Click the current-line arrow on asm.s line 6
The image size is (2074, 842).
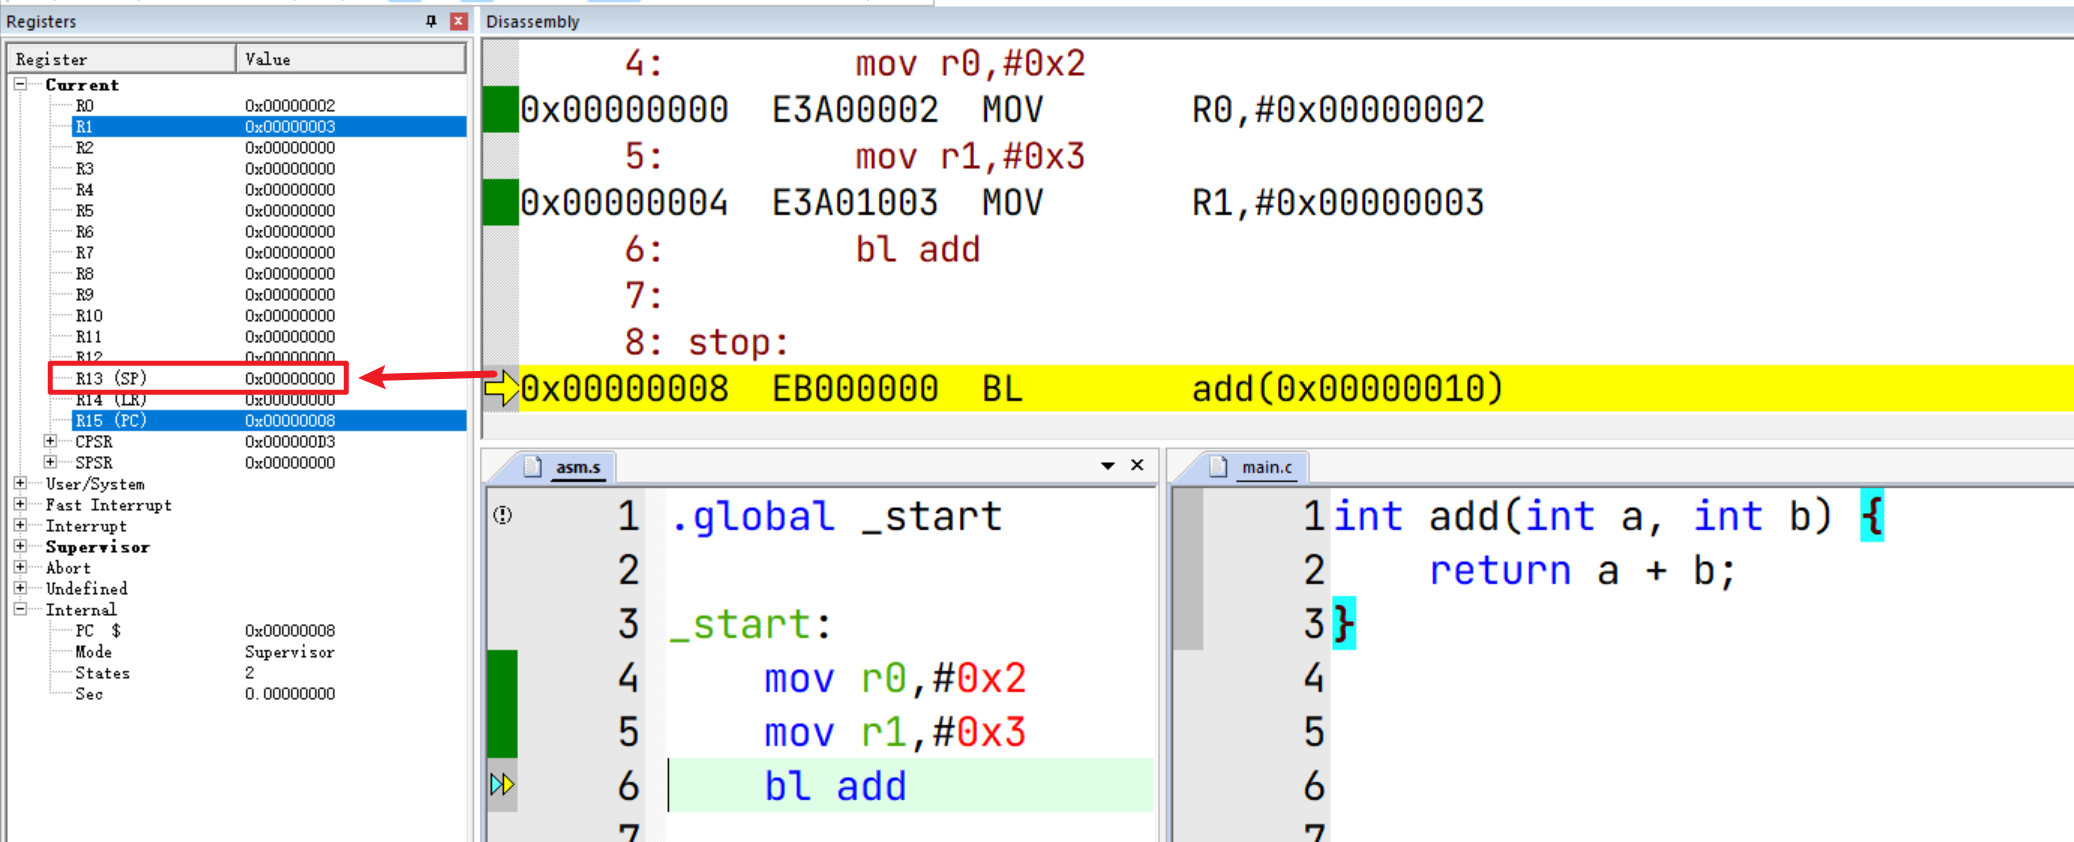tap(502, 785)
